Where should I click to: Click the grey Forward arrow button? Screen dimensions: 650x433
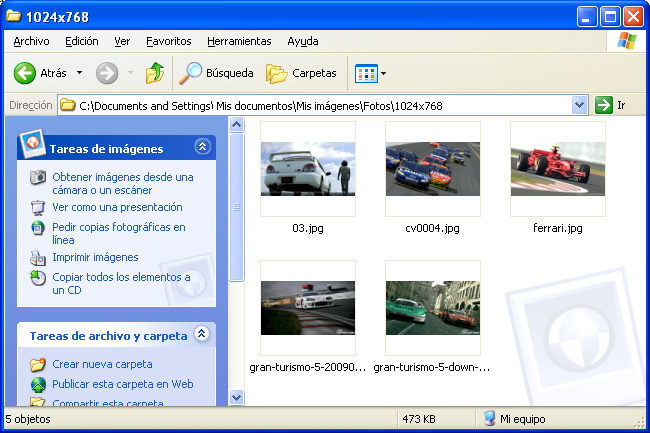pos(107,73)
